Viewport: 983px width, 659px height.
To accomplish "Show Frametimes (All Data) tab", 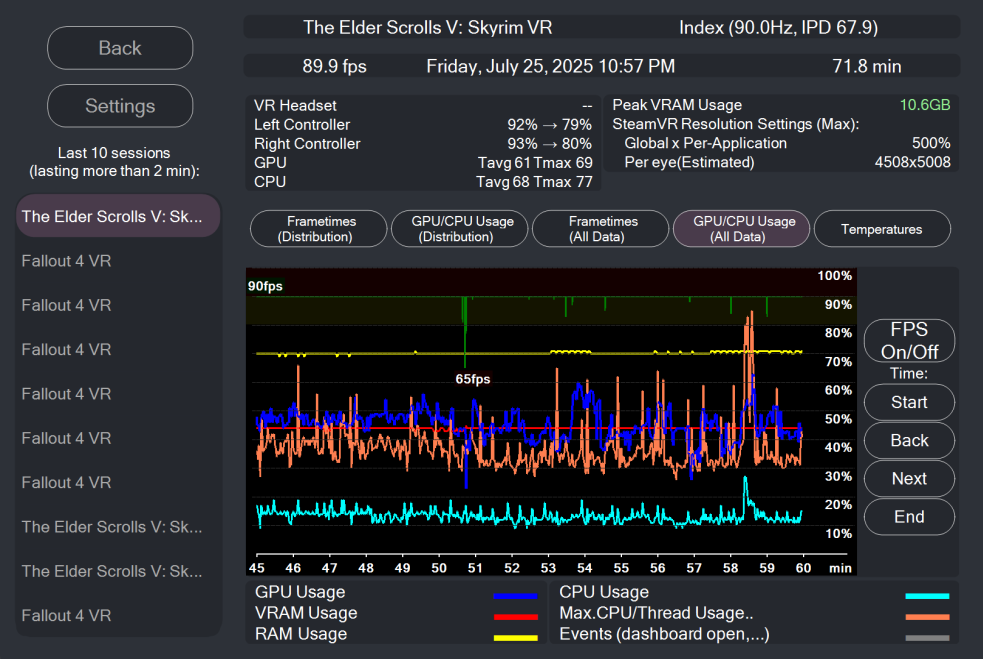I will [x=603, y=229].
